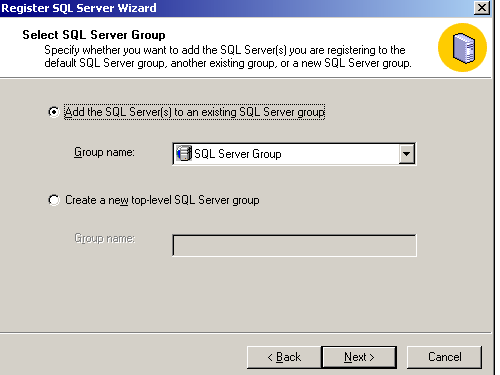The height and width of the screenshot is (375, 500).
Task: Click the greyed-out 'Group name:' label
Action: (x=105, y=239)
